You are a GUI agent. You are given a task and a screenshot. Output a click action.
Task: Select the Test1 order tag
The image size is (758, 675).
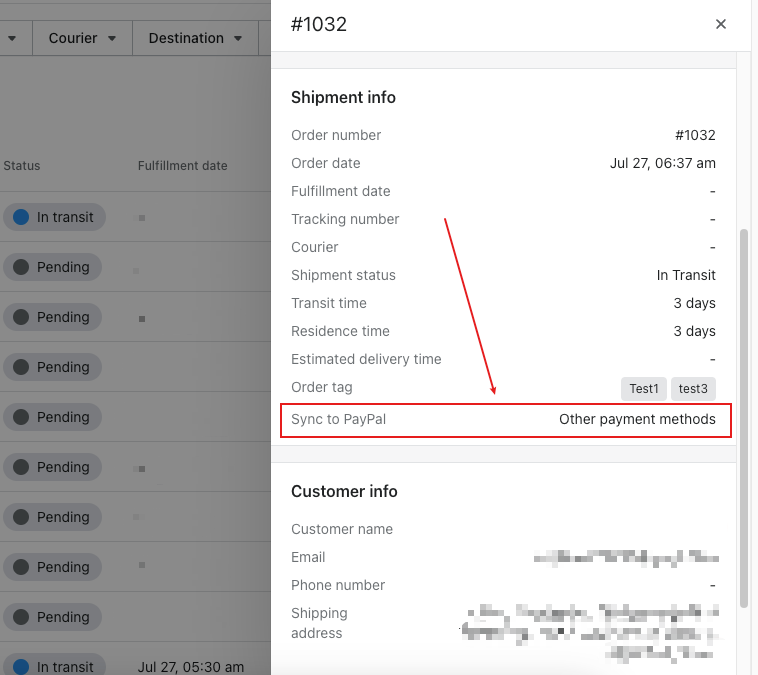point(643,389)
